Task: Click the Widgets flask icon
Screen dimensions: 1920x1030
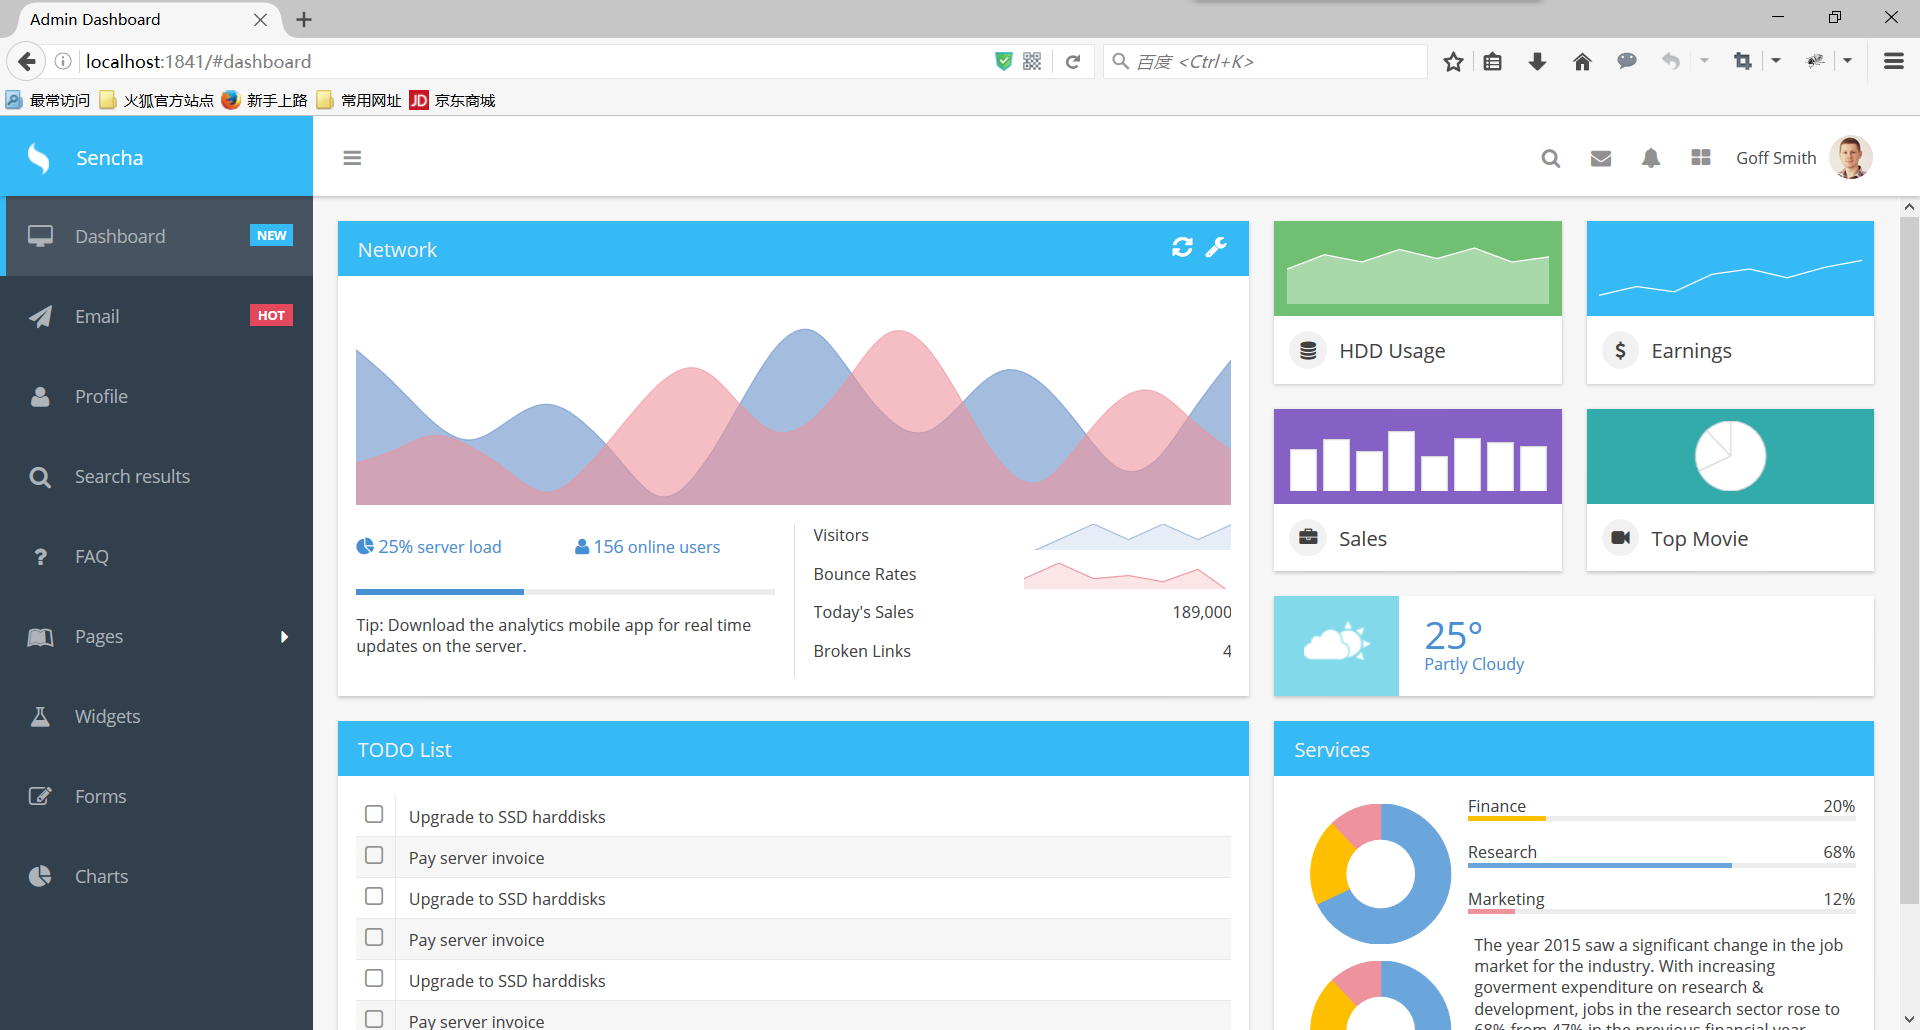Action: 40,716
